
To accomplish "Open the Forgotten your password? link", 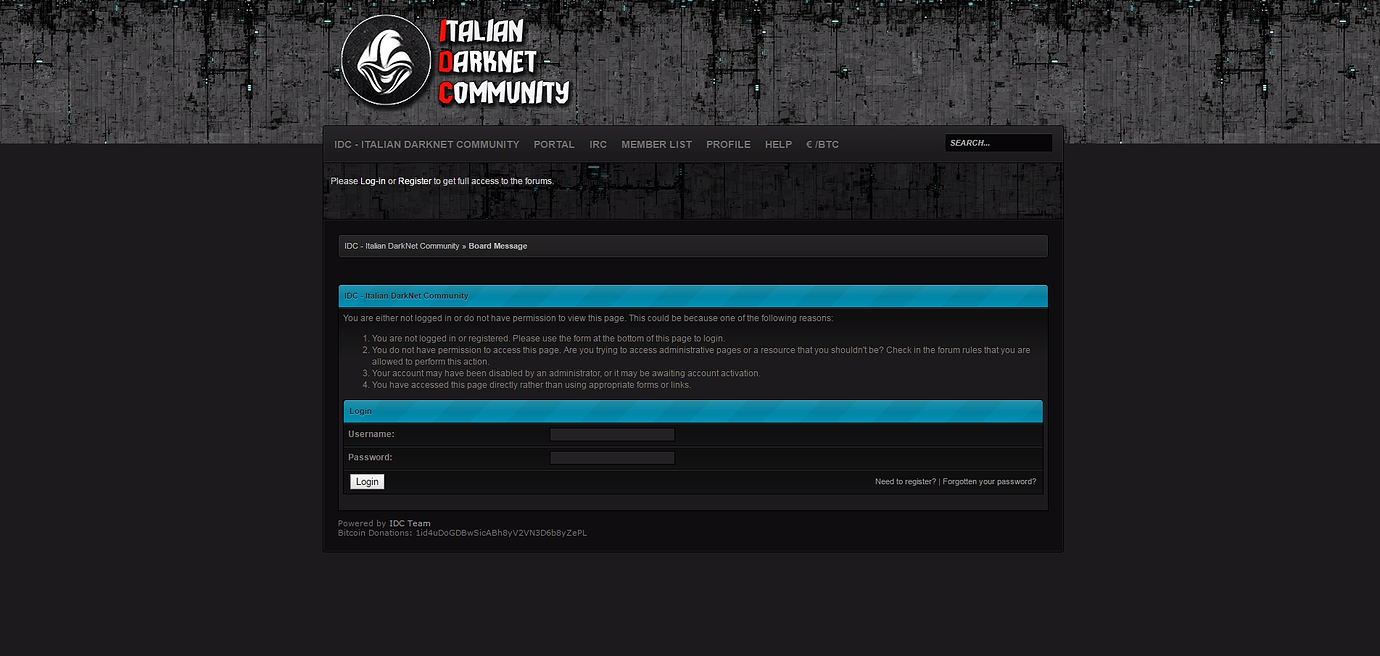I will (x=989, y=482).
